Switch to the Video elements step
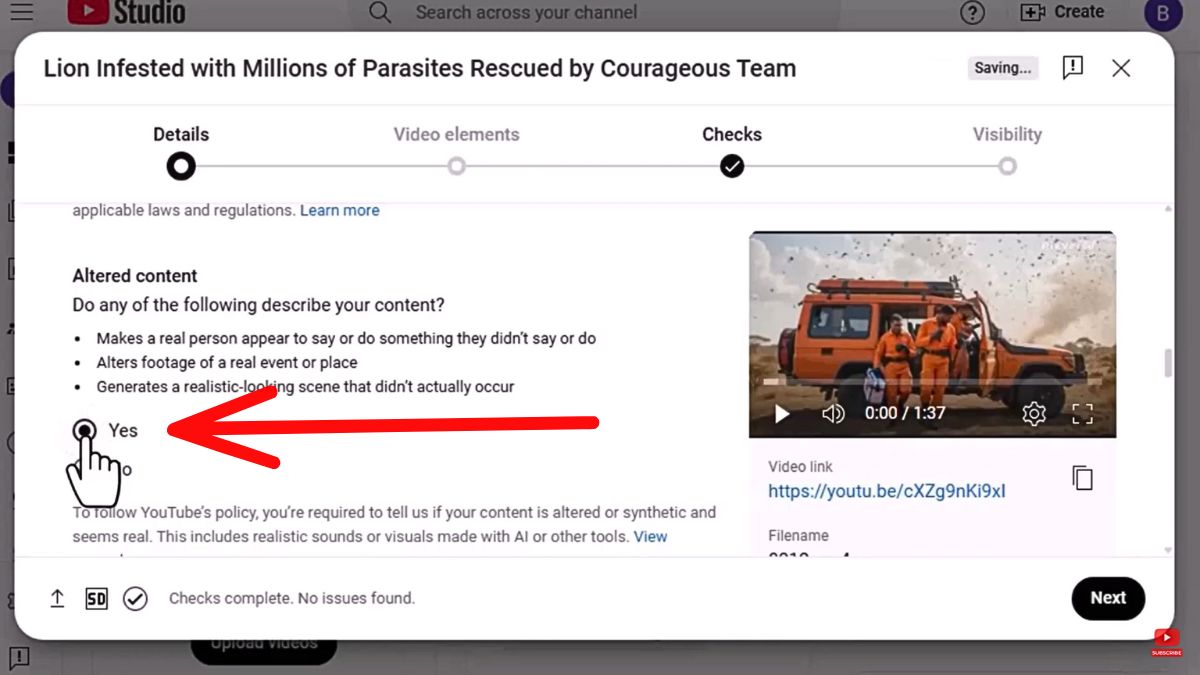This screenshot has width=1200, height=675. point(456,150)
